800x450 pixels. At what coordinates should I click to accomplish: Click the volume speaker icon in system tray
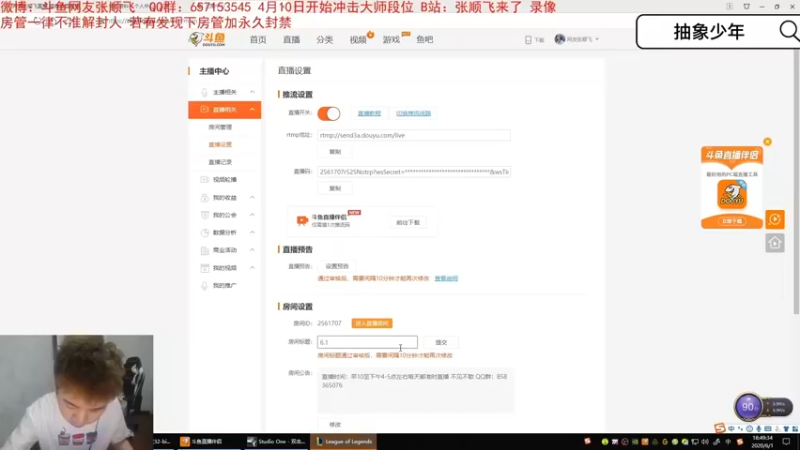(705, 442)
